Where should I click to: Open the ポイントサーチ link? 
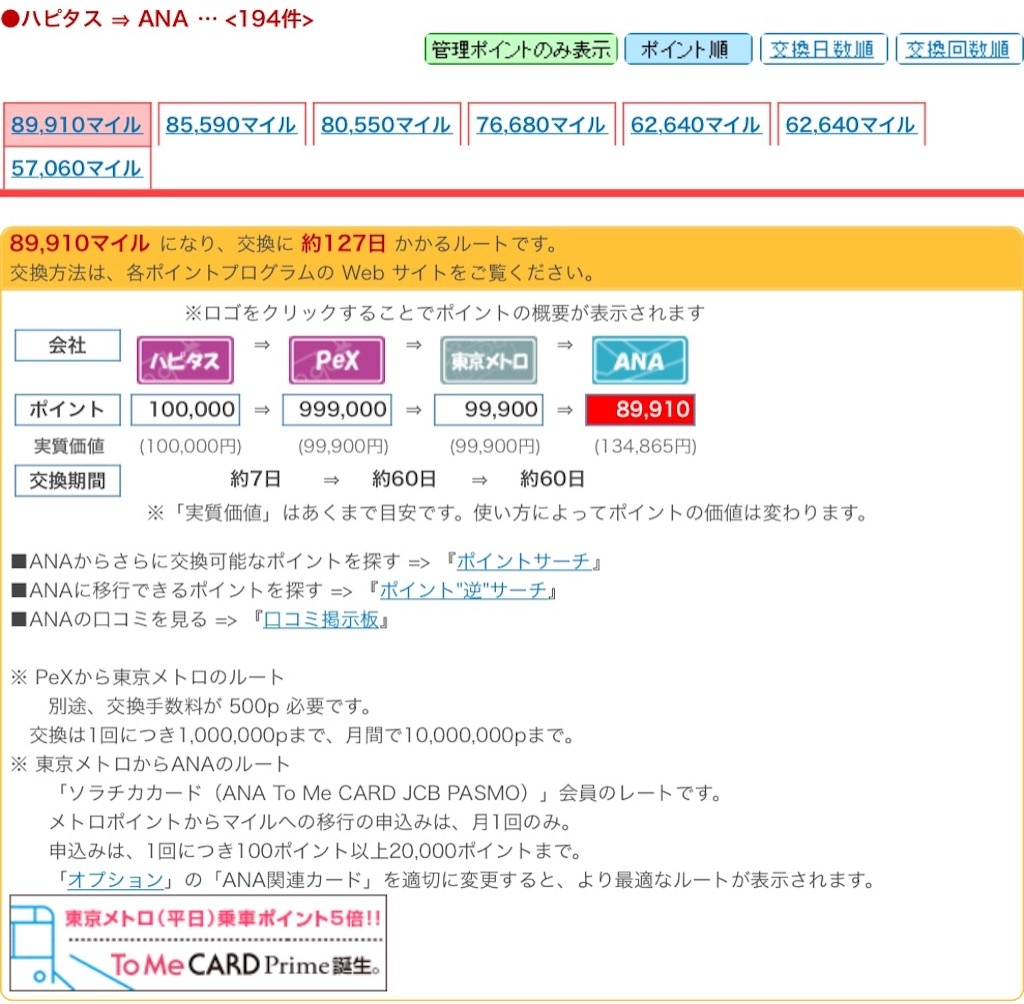523,561
